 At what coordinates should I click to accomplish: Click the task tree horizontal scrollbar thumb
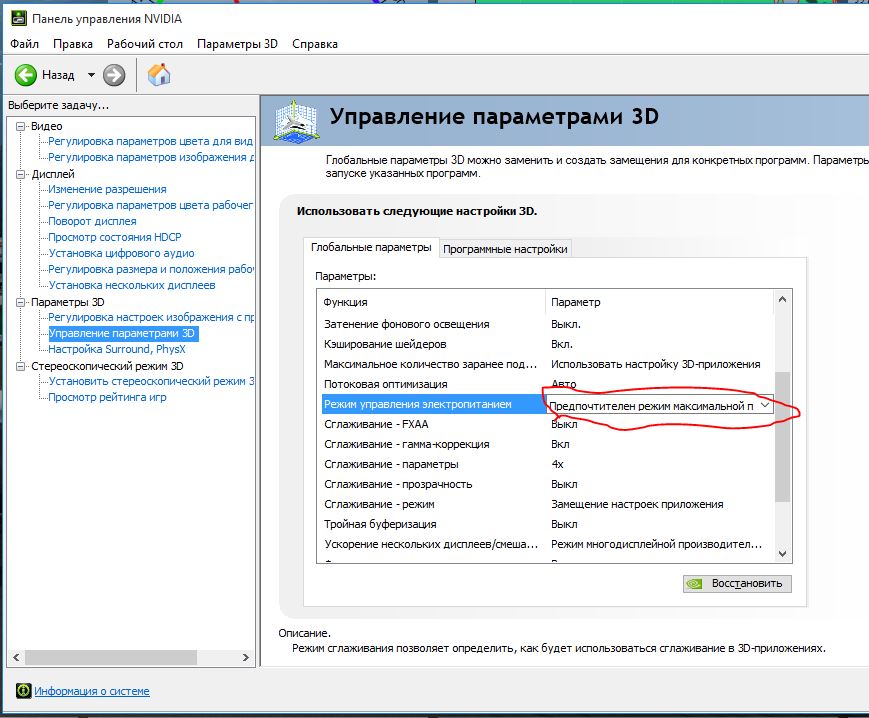[x=111, y=658]
